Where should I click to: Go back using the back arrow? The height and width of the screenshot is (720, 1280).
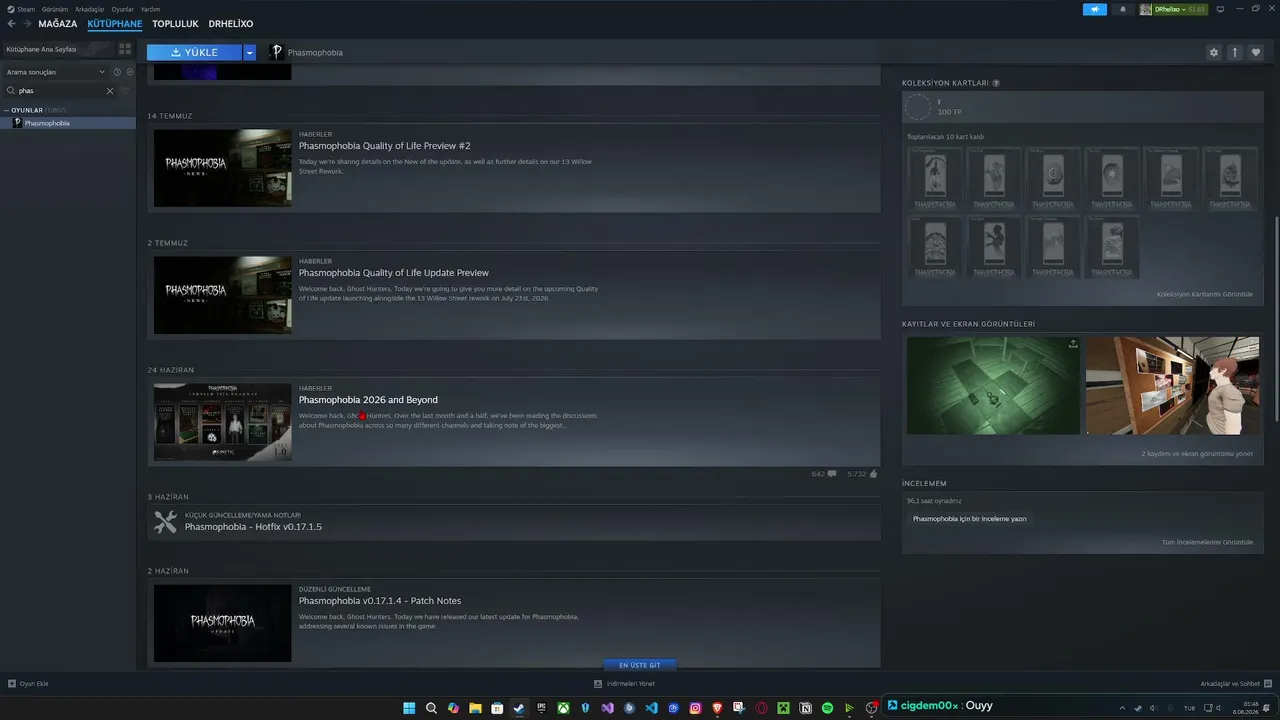click(12, 23)
